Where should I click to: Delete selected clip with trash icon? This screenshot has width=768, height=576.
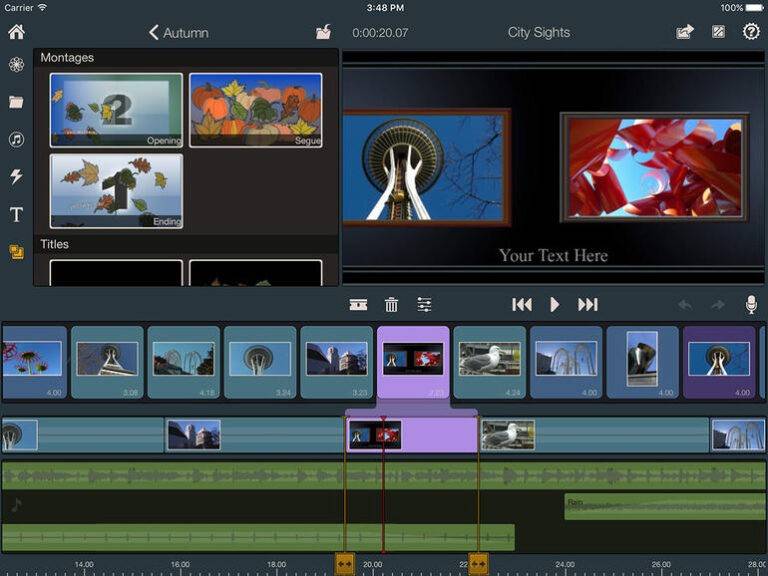coord(391,305)
